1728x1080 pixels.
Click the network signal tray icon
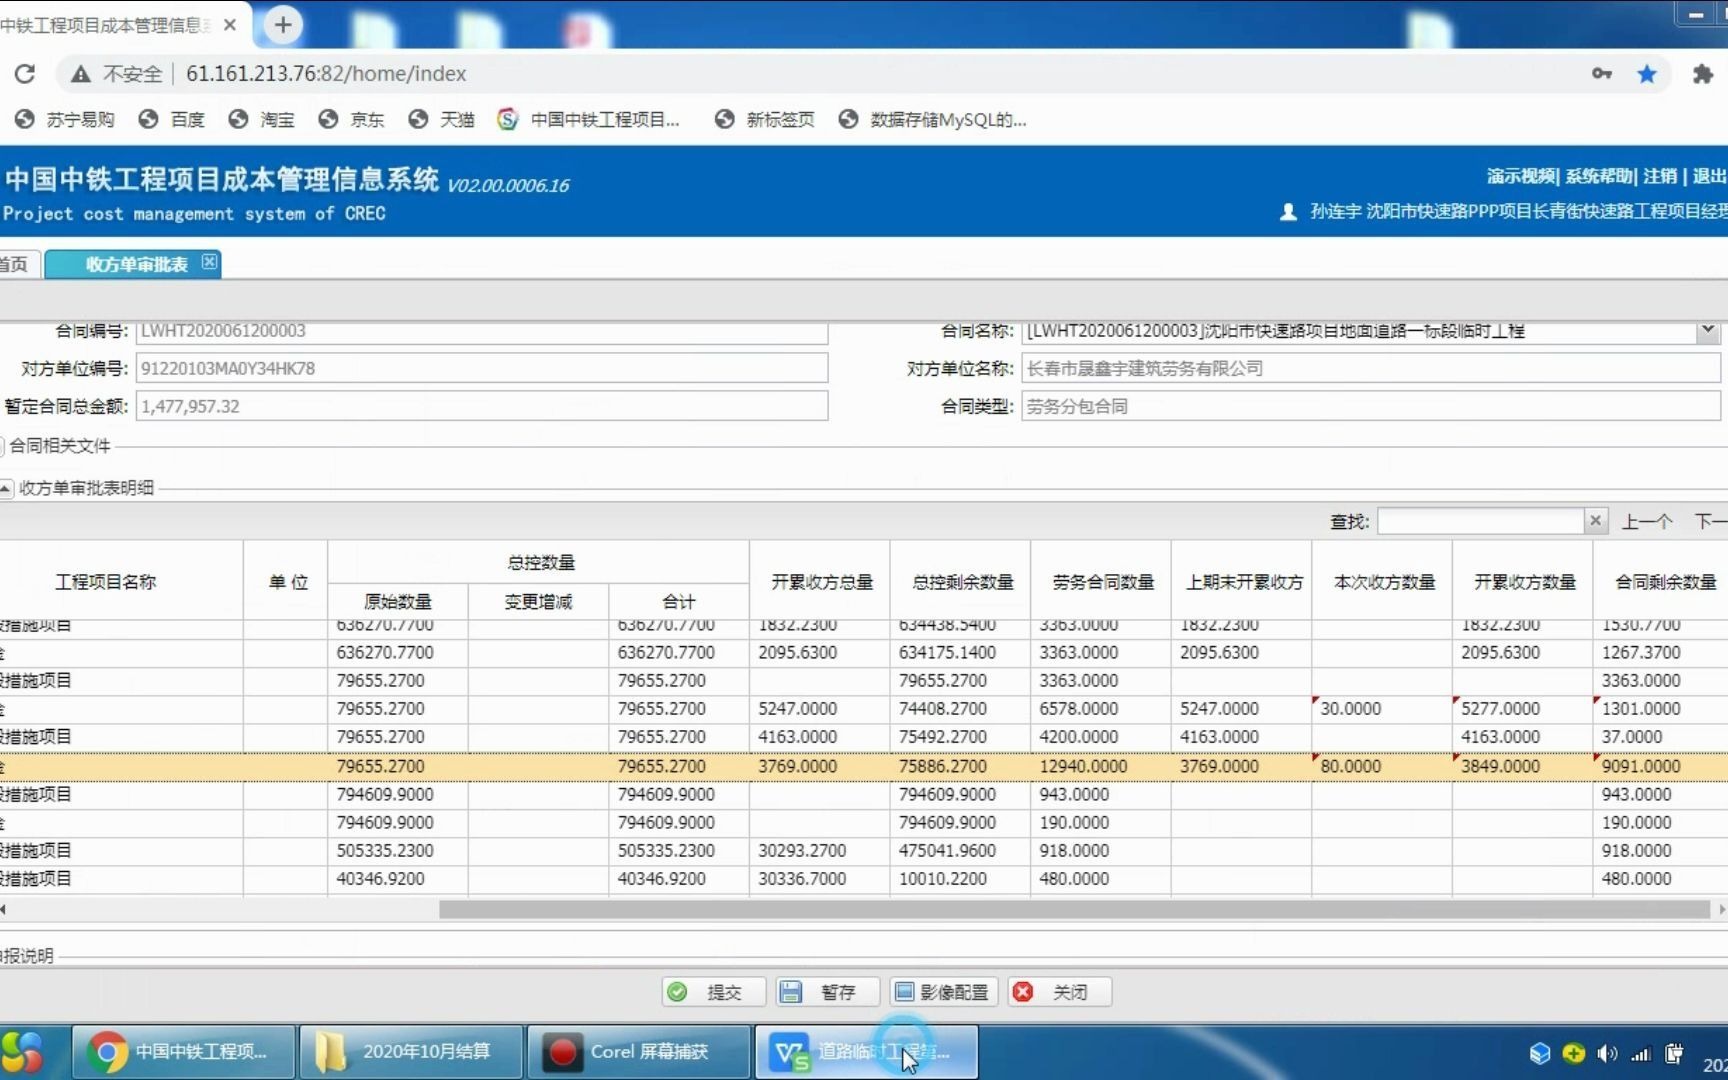(x=1641, y=1054)
